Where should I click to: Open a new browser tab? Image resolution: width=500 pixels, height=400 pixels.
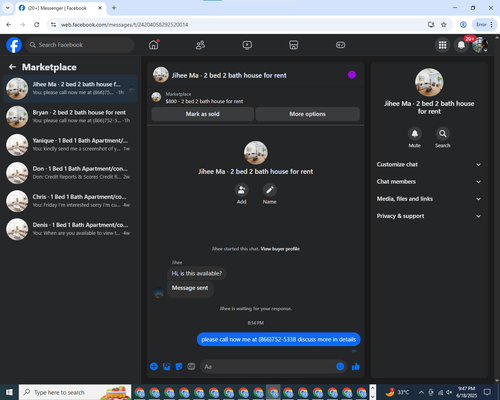point(114,8)
